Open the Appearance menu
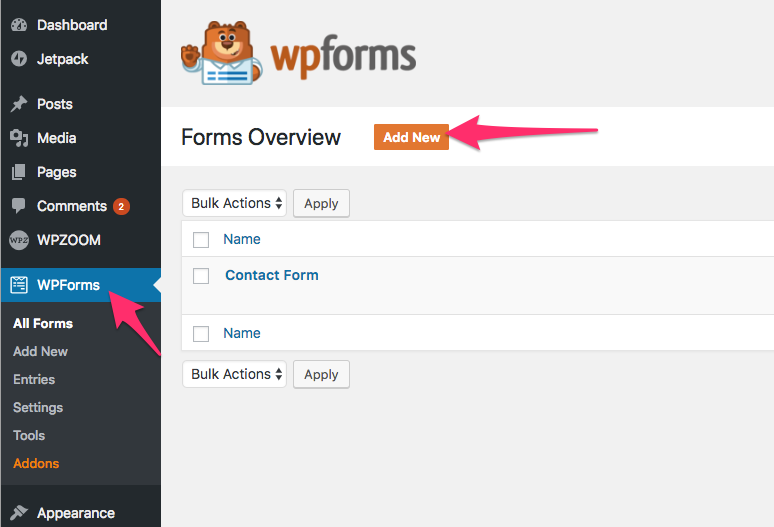The image size is (774, 527). (76, 513)
